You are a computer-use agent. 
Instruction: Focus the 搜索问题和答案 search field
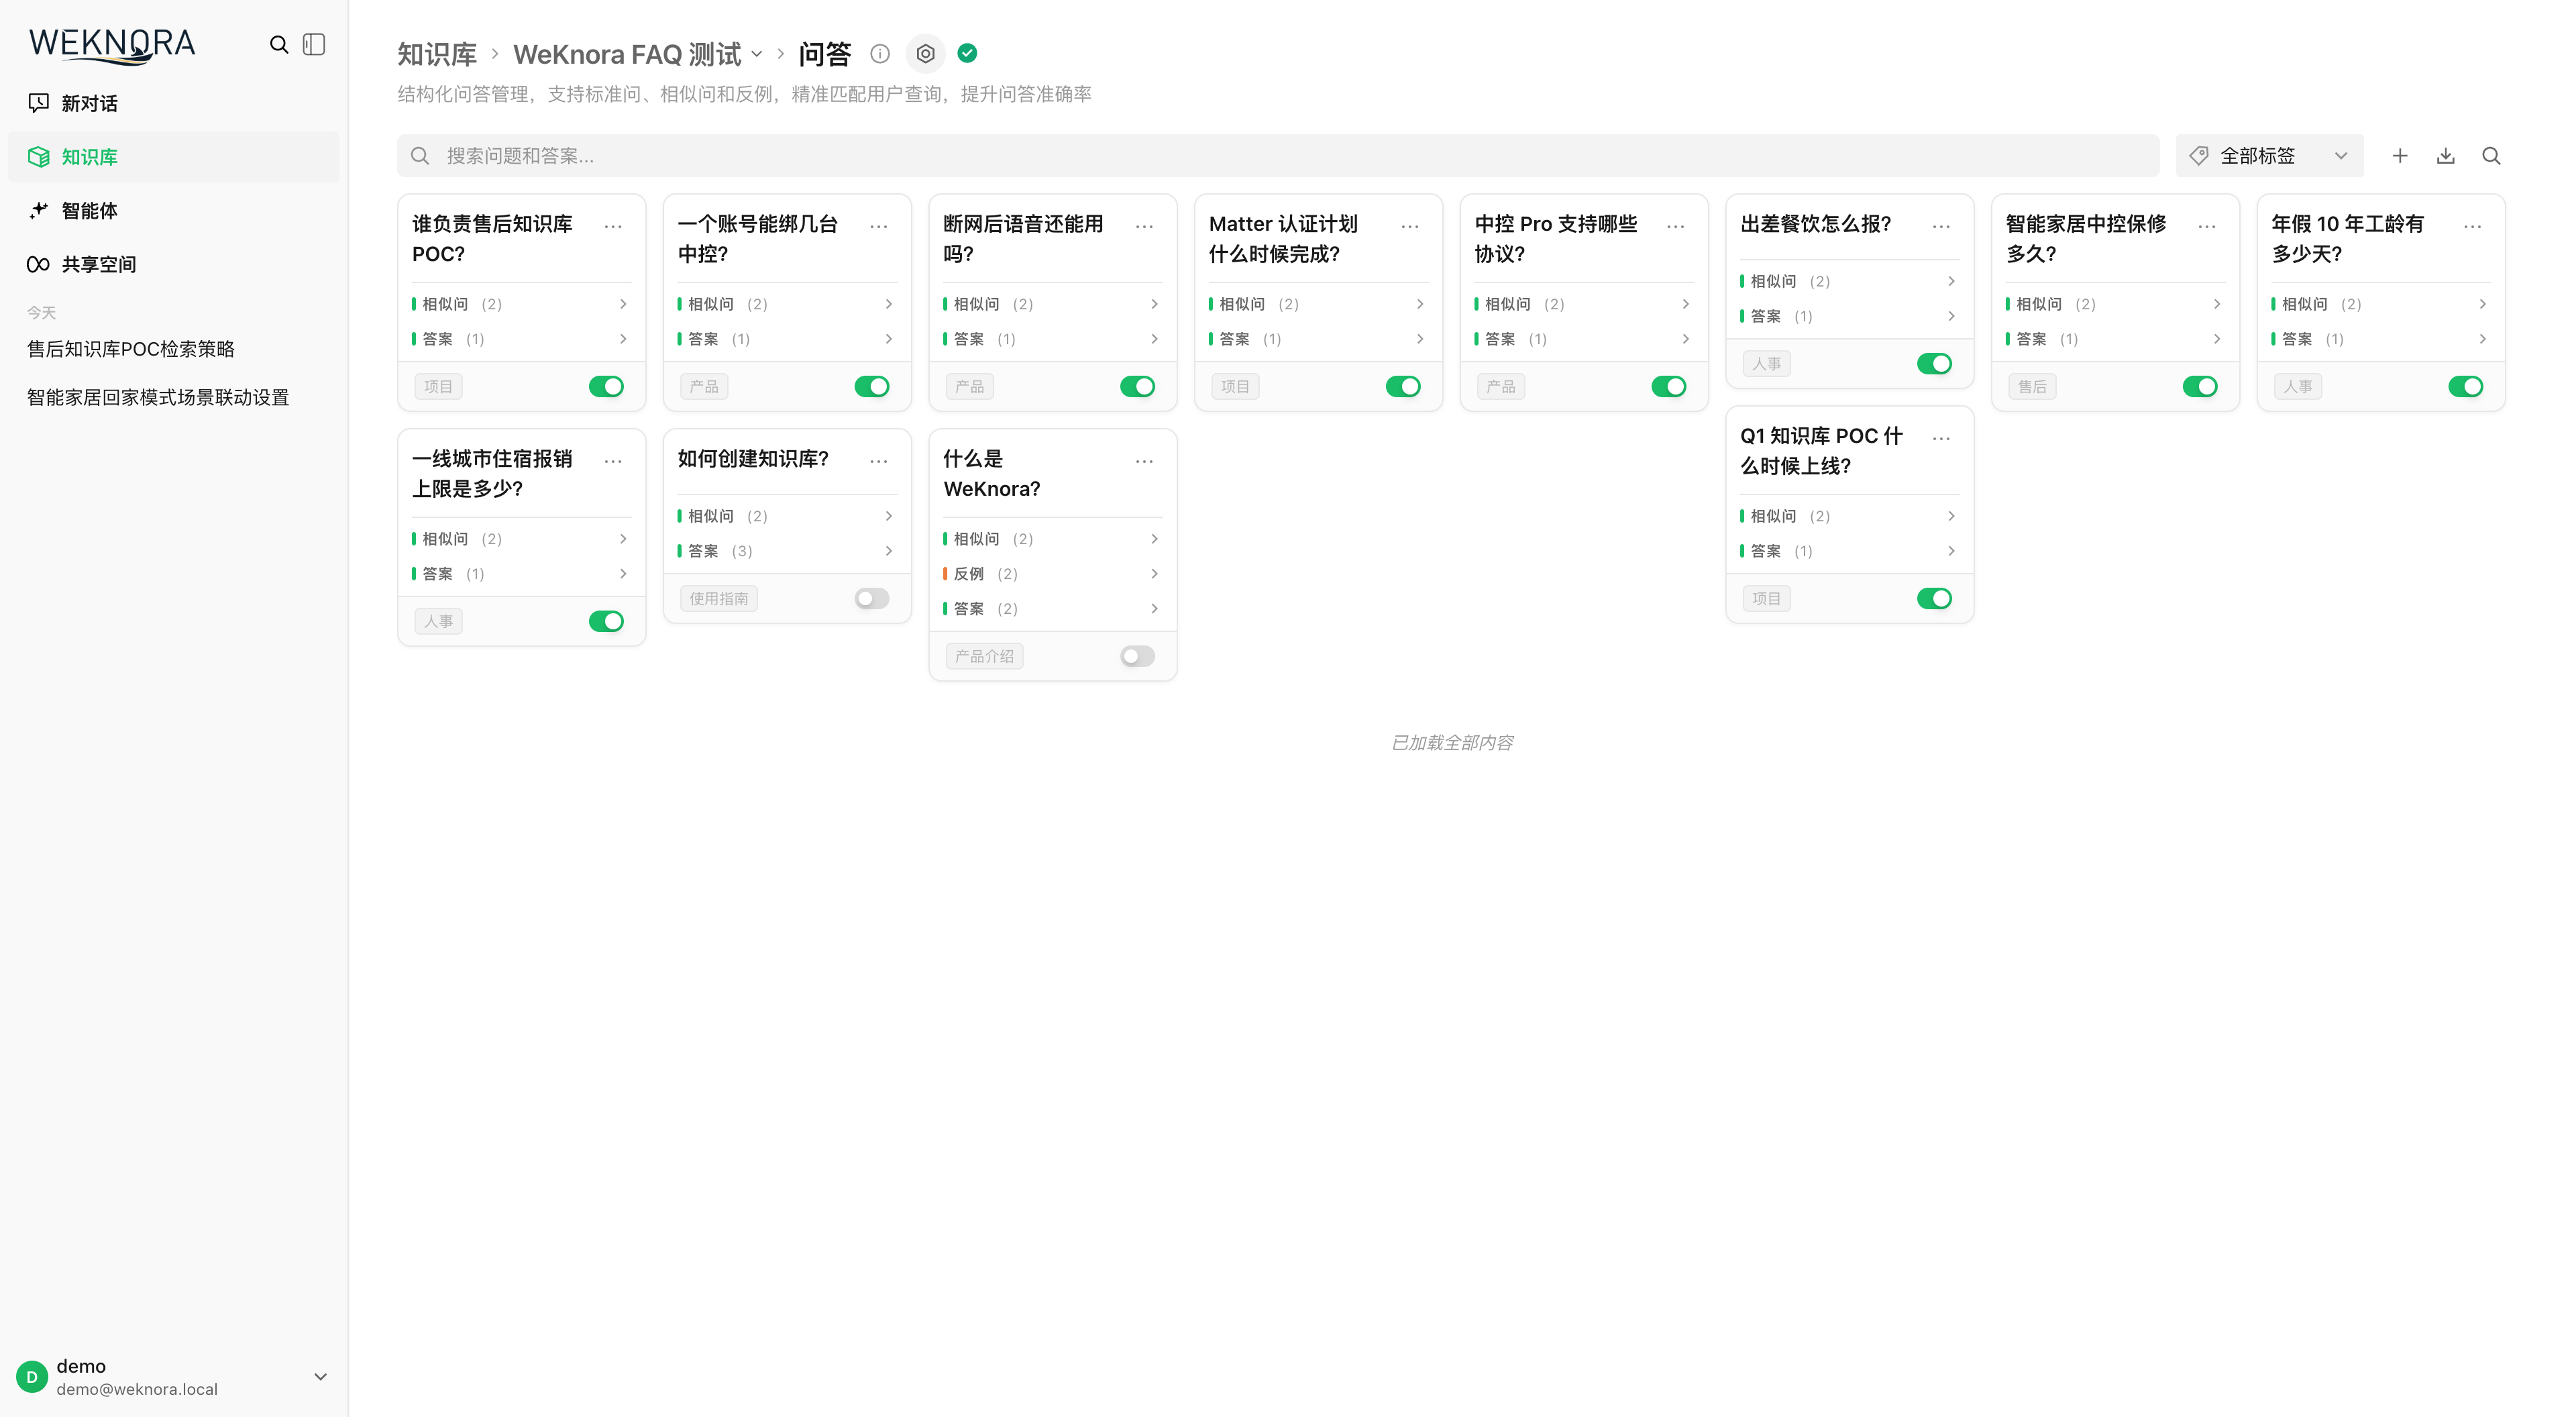pos(1278,156)
